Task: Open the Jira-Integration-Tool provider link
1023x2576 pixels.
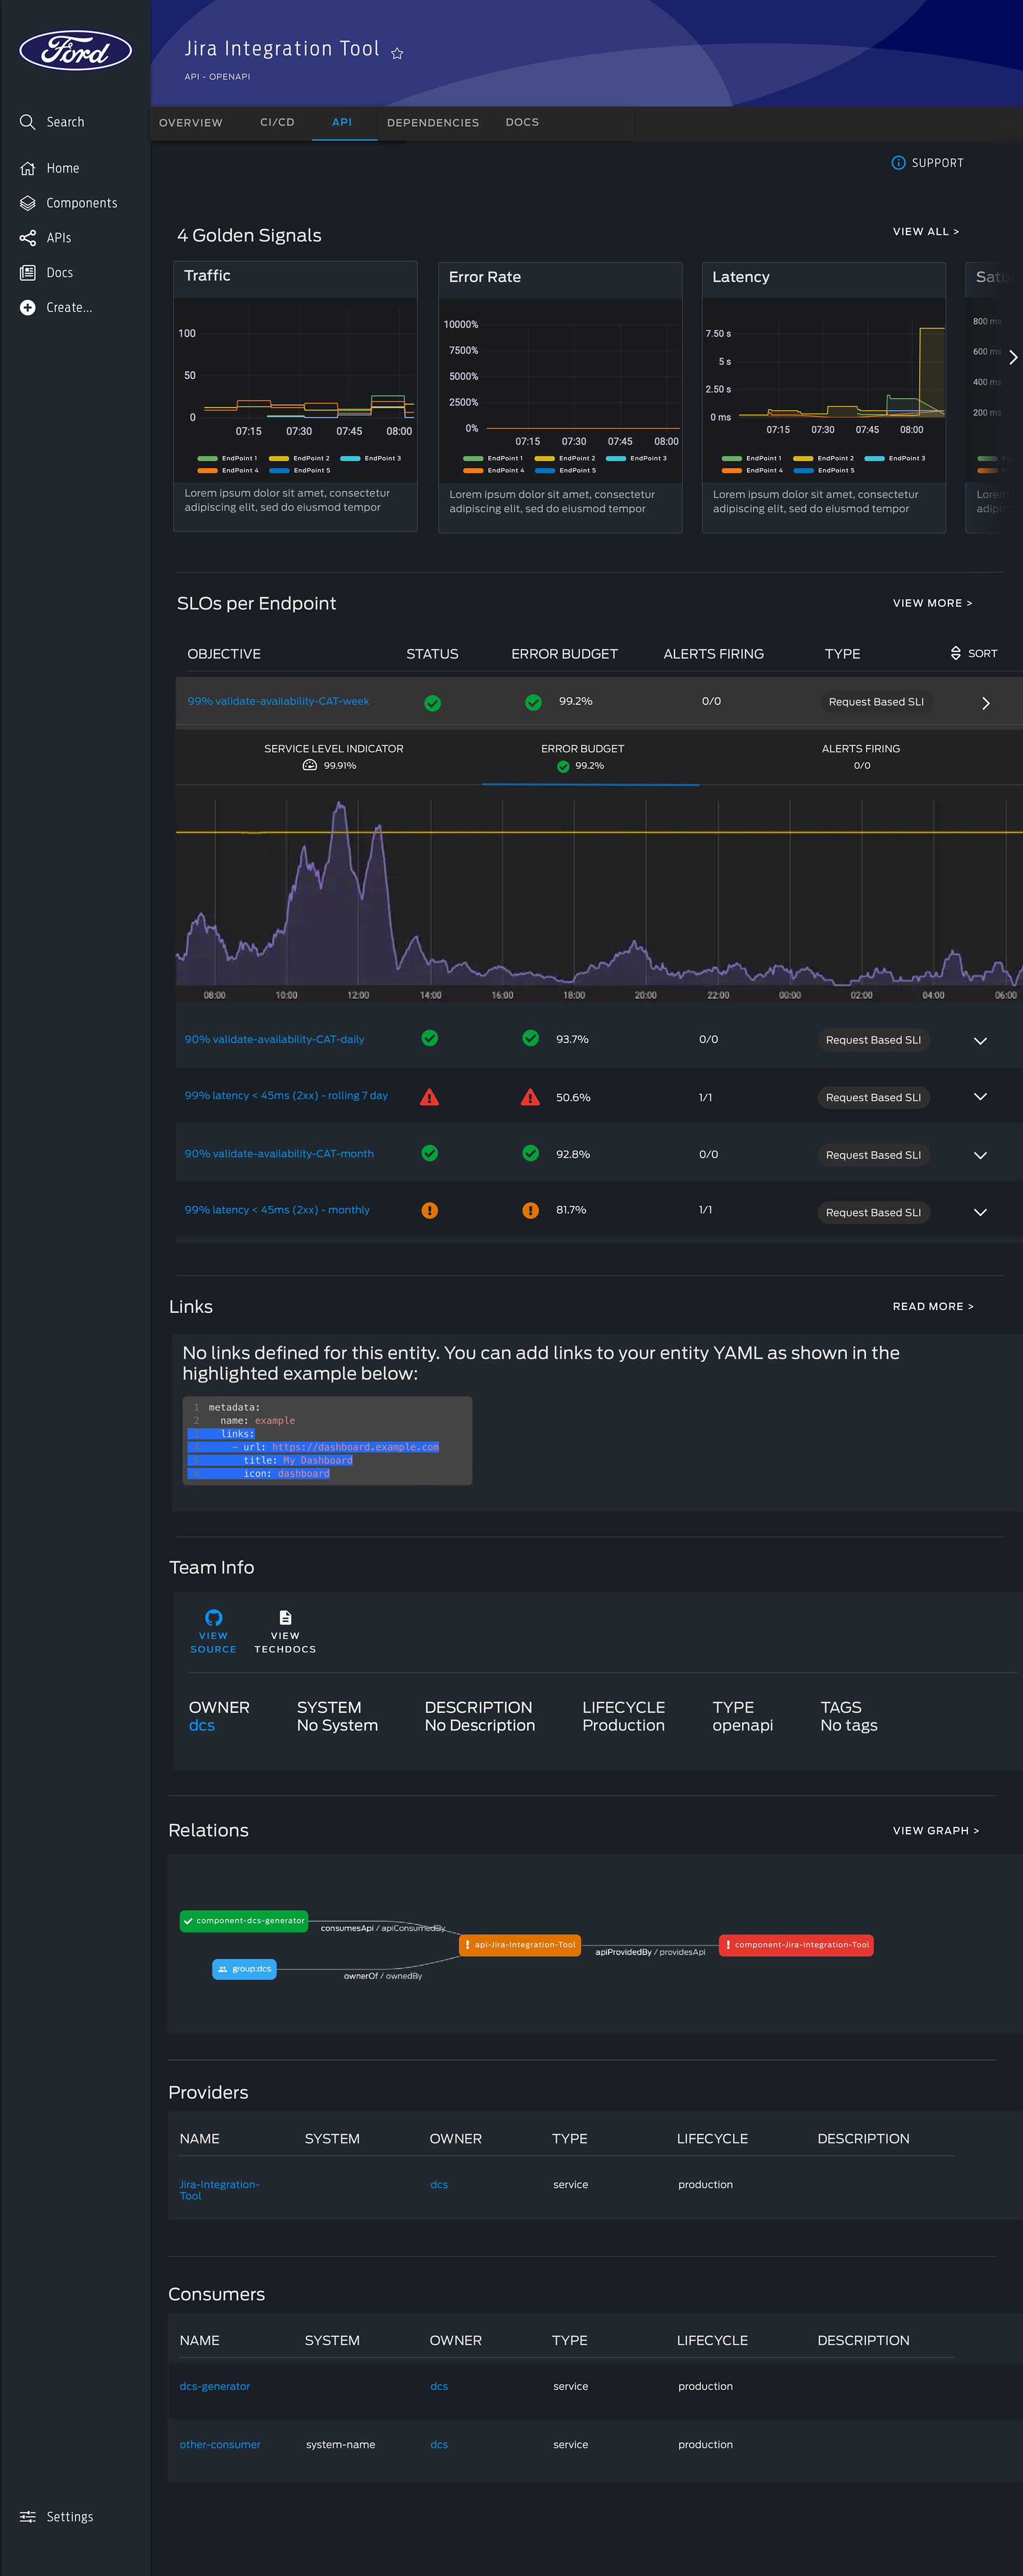Action: [x=219, y=2190]
